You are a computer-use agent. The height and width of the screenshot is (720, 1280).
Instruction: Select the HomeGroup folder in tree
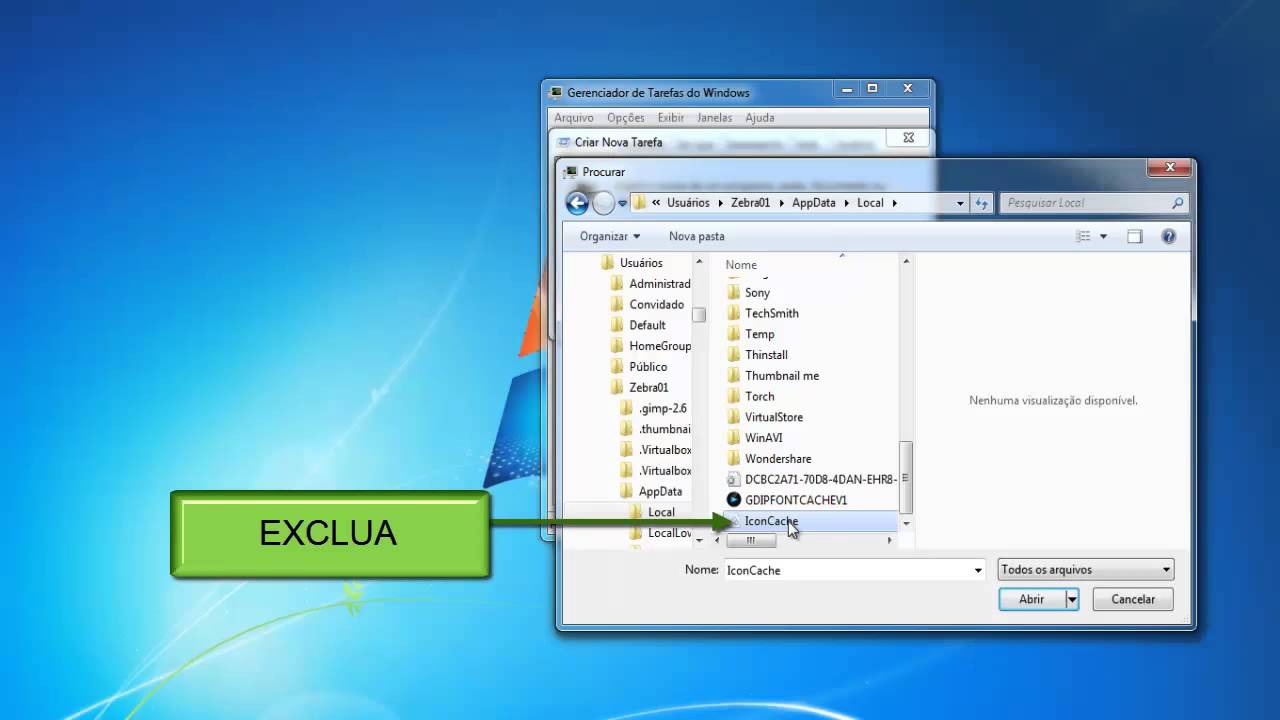(x=660, y=347)
